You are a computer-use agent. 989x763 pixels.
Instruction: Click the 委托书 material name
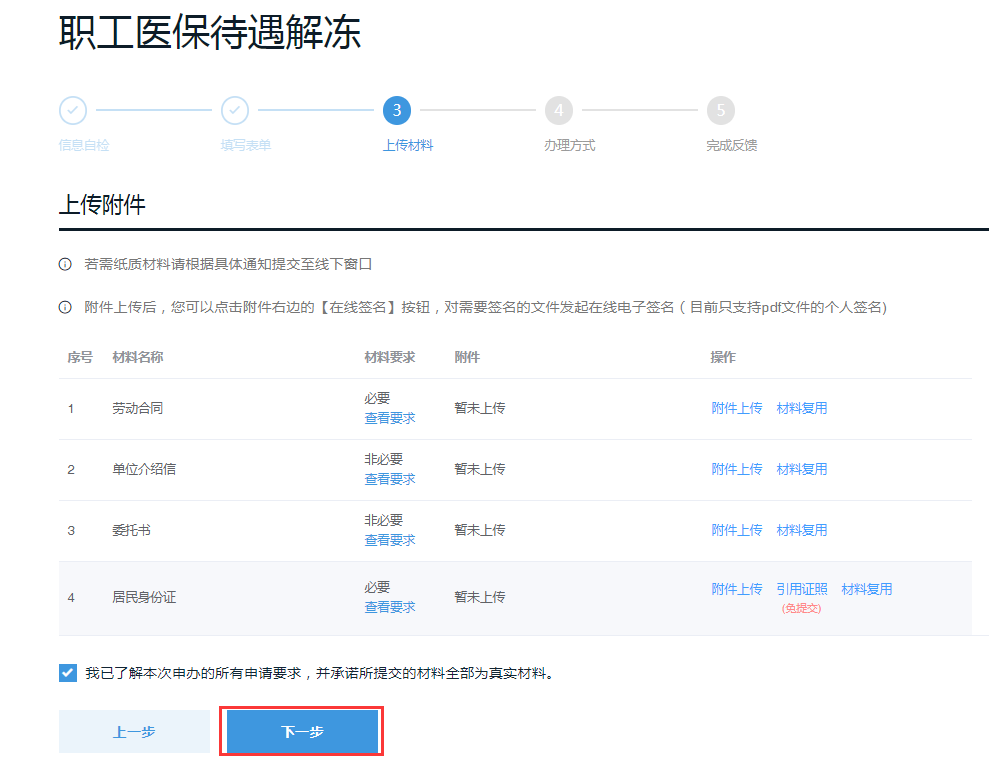[131, 530]
